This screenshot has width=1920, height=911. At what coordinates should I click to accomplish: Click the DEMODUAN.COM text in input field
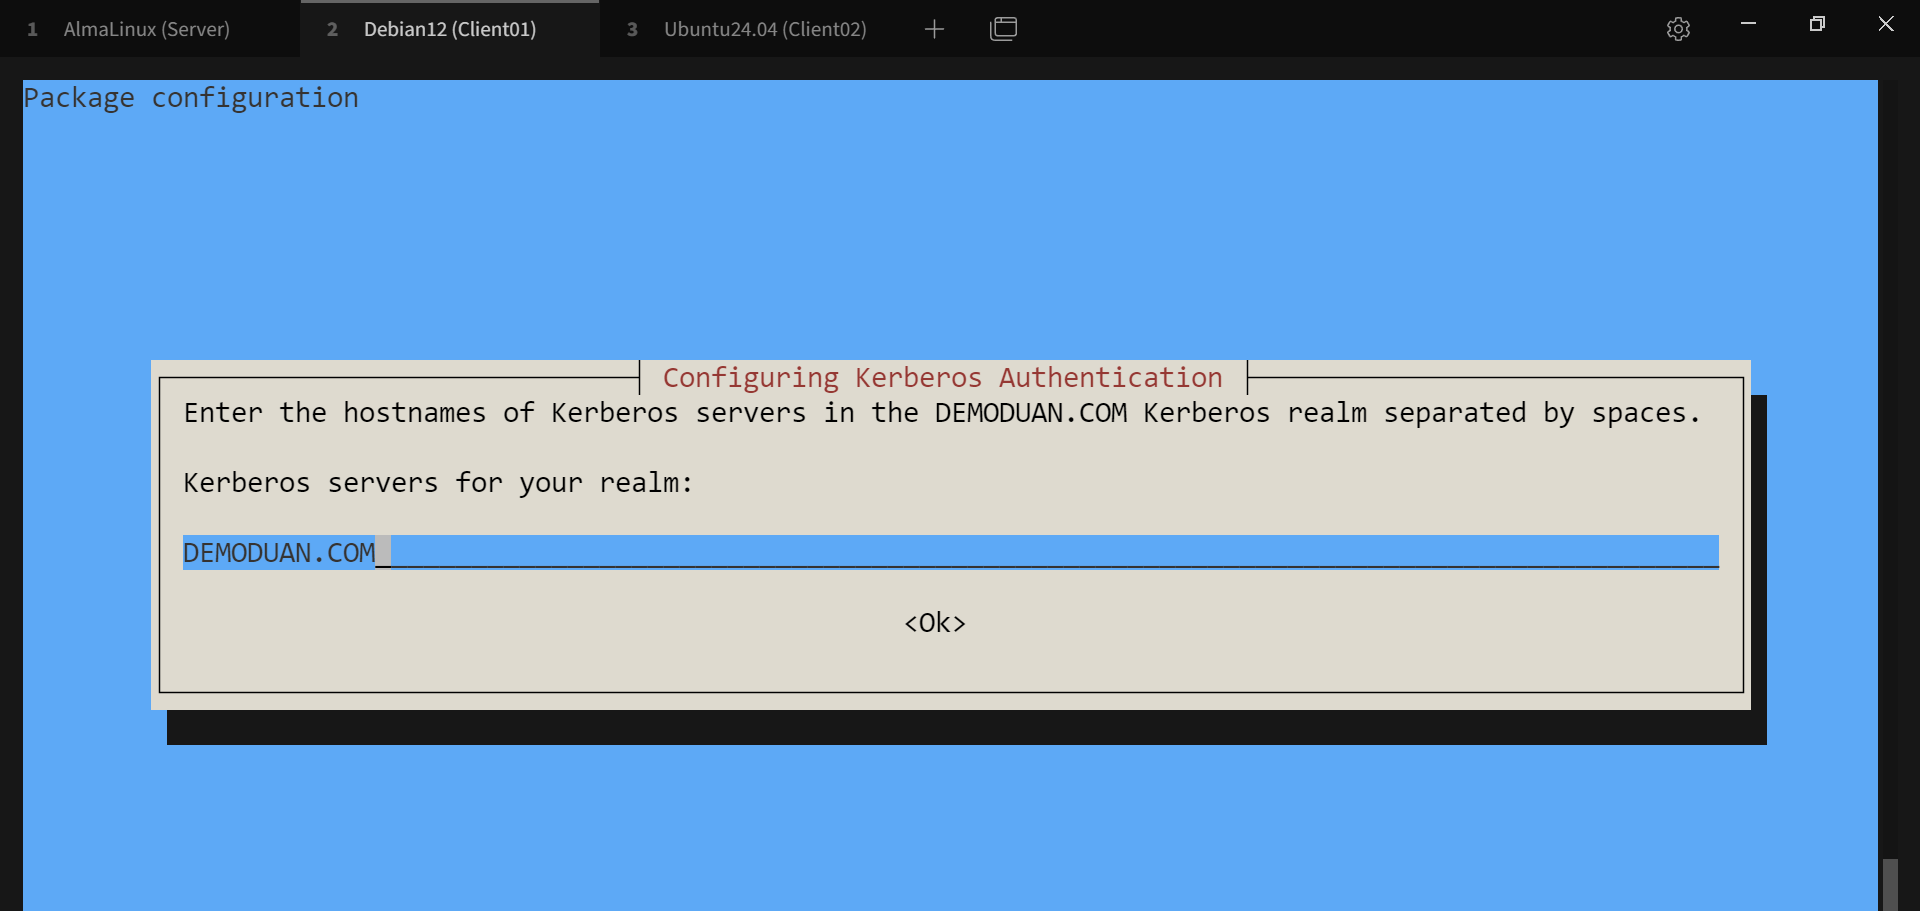pos(279,553)
